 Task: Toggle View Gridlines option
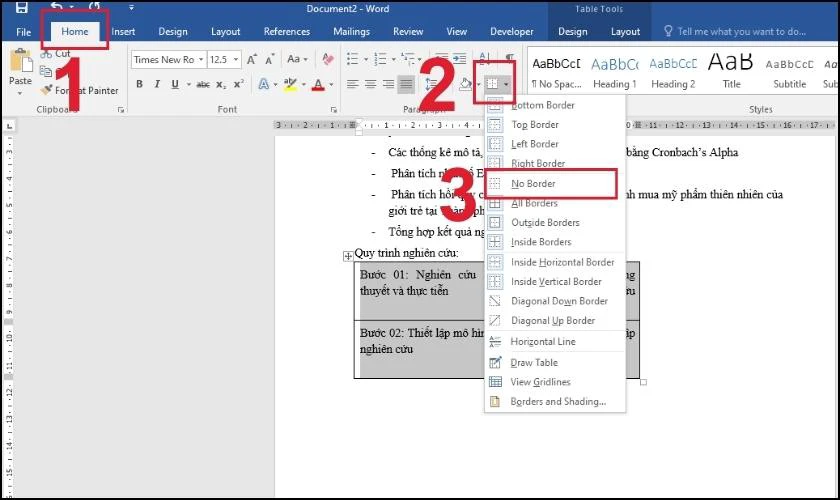pyautogui.click(x=554, y=382)
